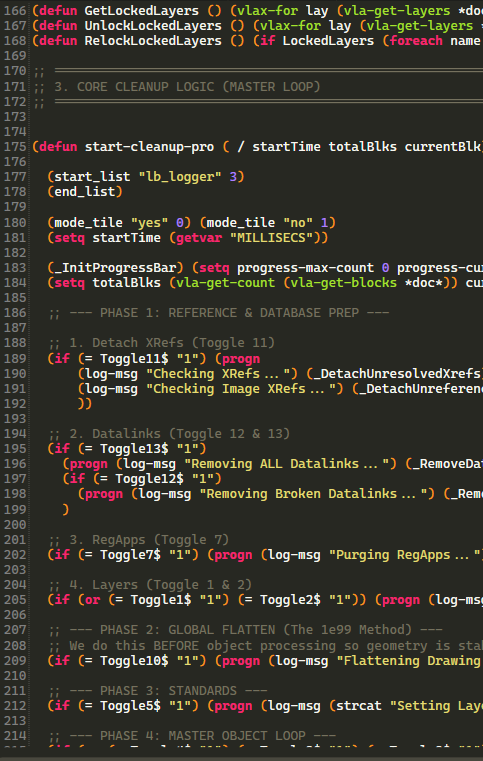The image size is (483, 761).
Task: Click the Toggle7$ variable
Action: (130, 555)
